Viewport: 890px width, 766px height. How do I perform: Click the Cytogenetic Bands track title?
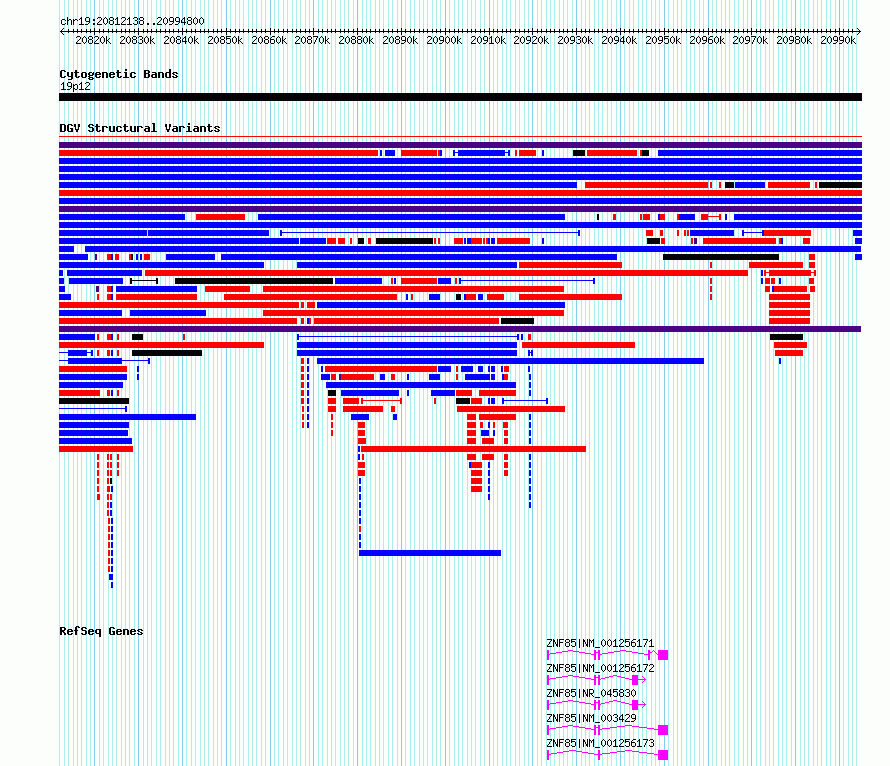(x=119, y=74)
